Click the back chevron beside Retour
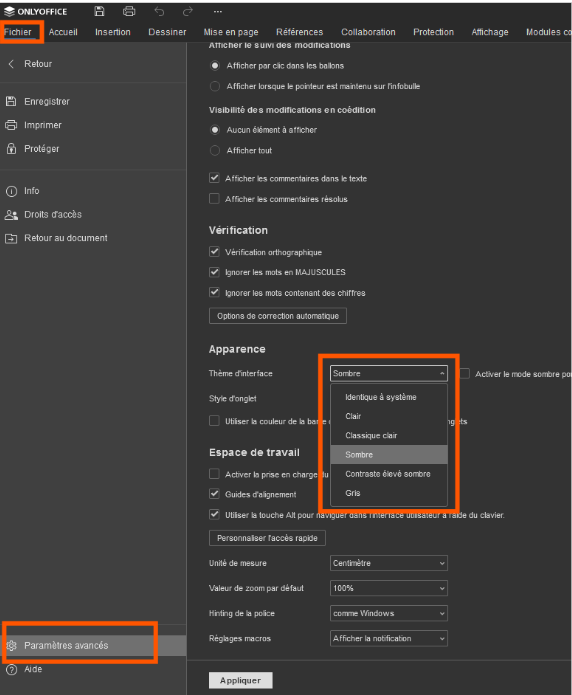The image size is (572, 695). (12, 64)
